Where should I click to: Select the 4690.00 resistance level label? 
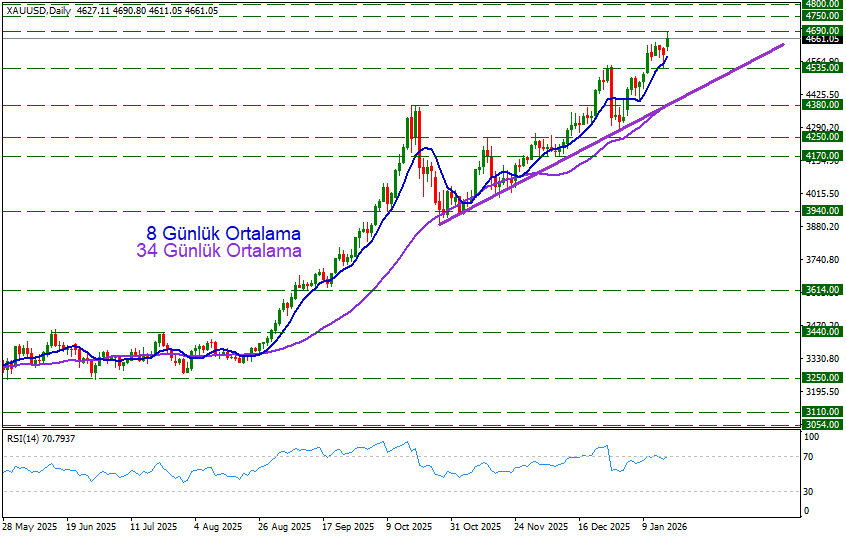click(x=821, y=31)
